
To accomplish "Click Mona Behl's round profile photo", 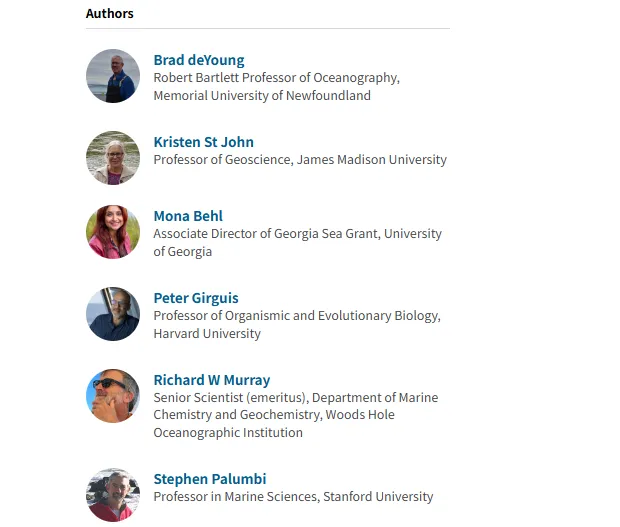I will click(113, 232).
